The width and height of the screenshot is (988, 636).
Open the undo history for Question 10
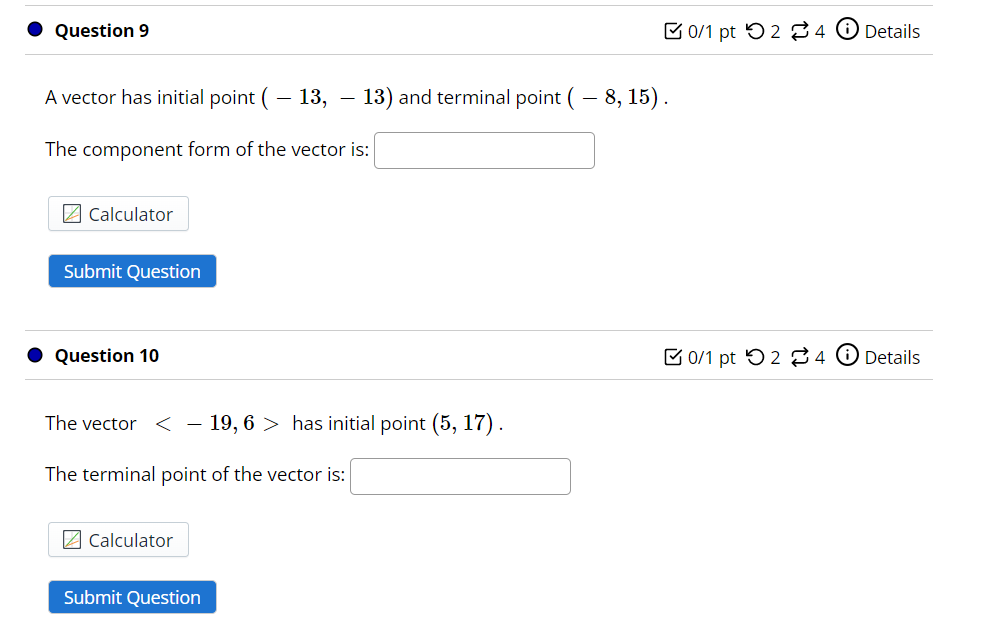click(x=753, y=355)
